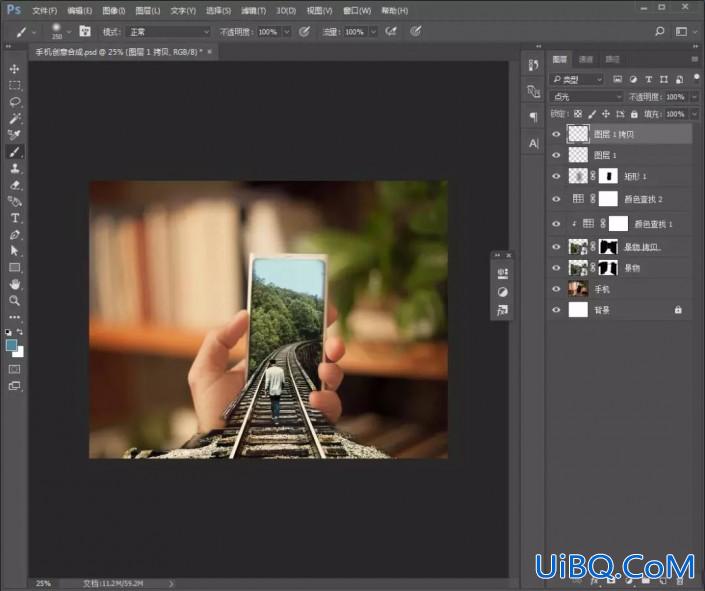Select the Lasso tool
The height and width of the screenshot is (591, 705).
coord(14,102)
